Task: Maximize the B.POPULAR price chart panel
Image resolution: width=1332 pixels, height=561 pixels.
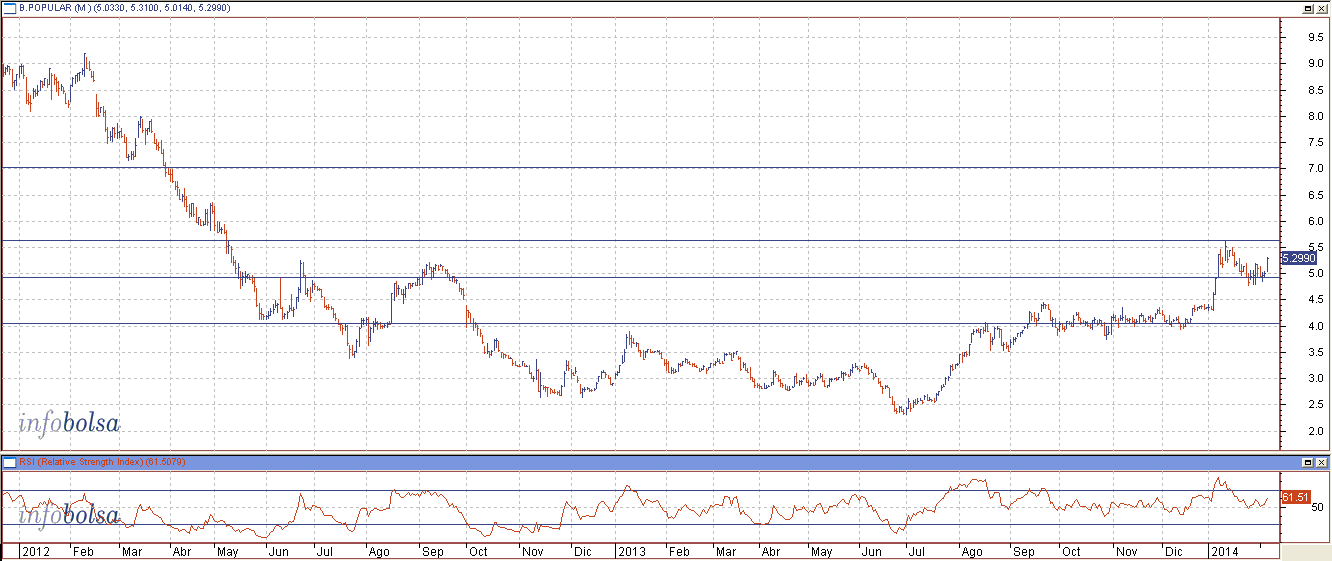Action: tap(1307, 7)
